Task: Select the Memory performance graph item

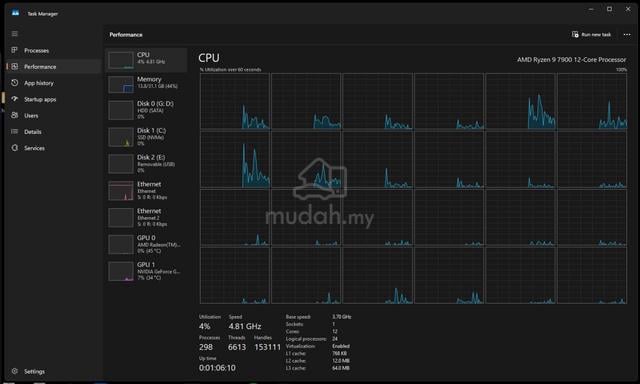Action: coord(146,84)
